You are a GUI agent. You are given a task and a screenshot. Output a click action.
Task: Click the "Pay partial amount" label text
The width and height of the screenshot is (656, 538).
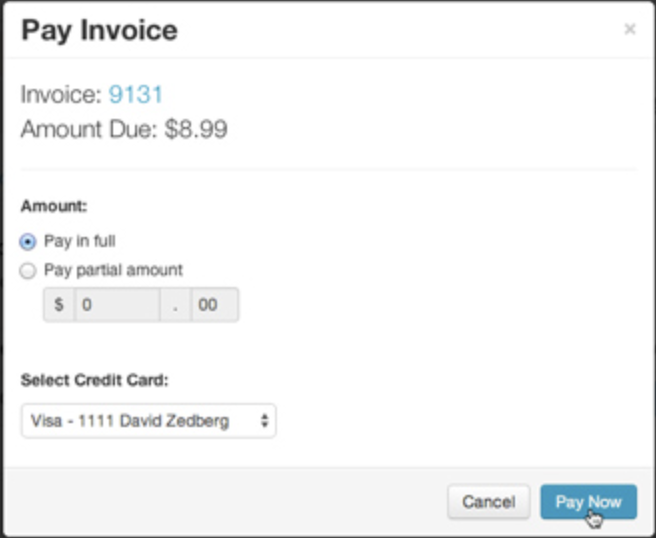point(113,270)
